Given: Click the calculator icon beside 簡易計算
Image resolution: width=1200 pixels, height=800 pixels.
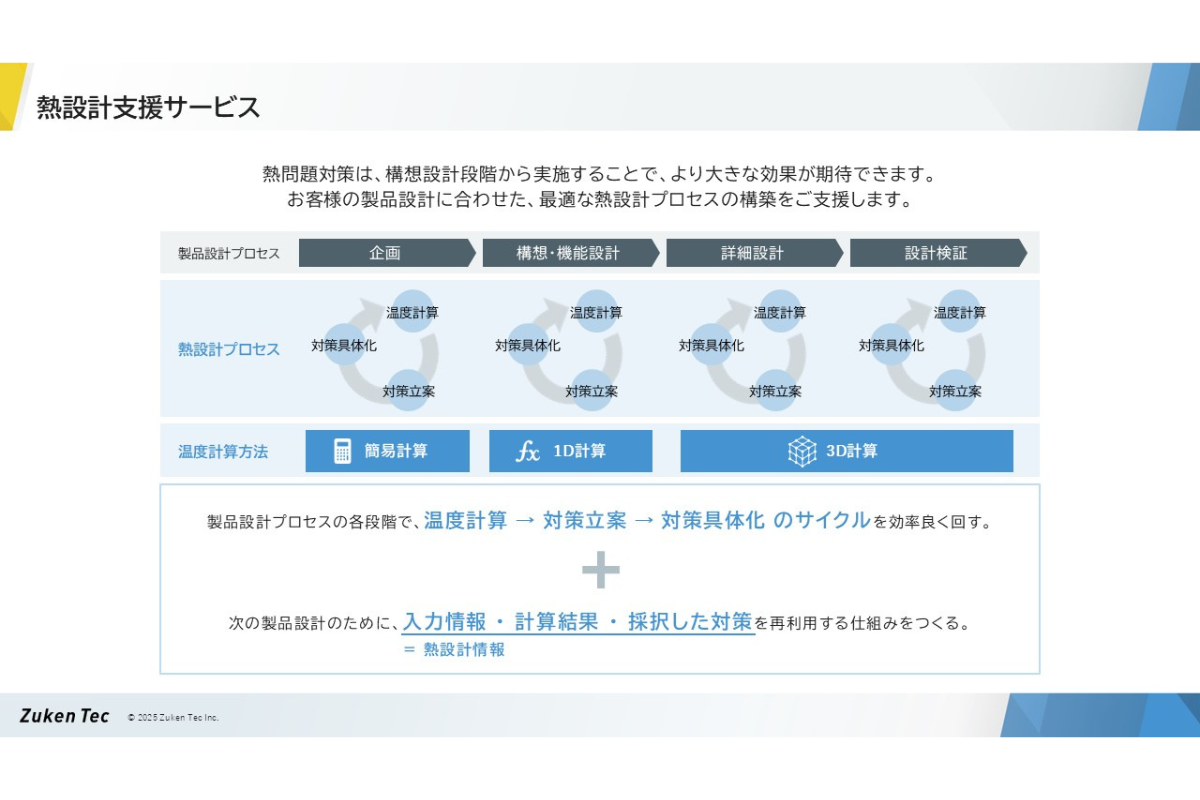Looking at the screenshot, I should click(x=343, y=451).
